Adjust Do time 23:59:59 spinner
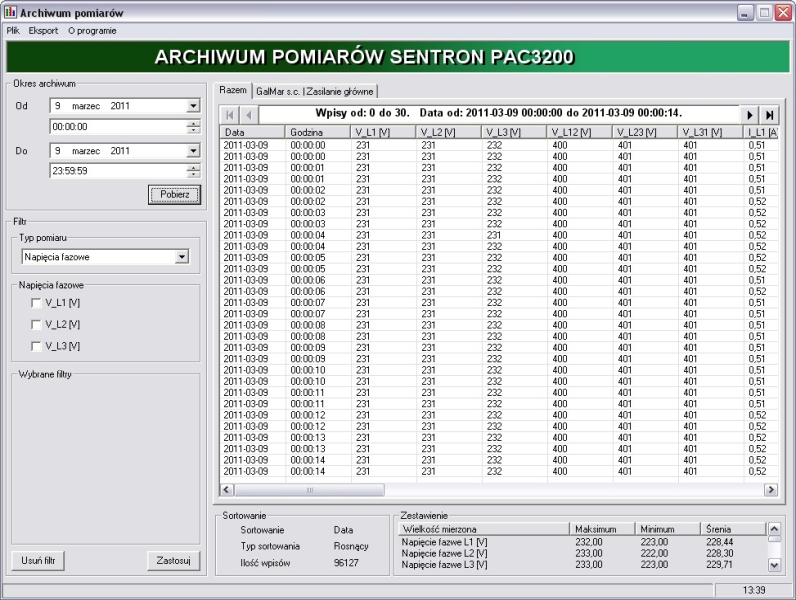Viewport: 796px width, 600px height. [193, 171]
